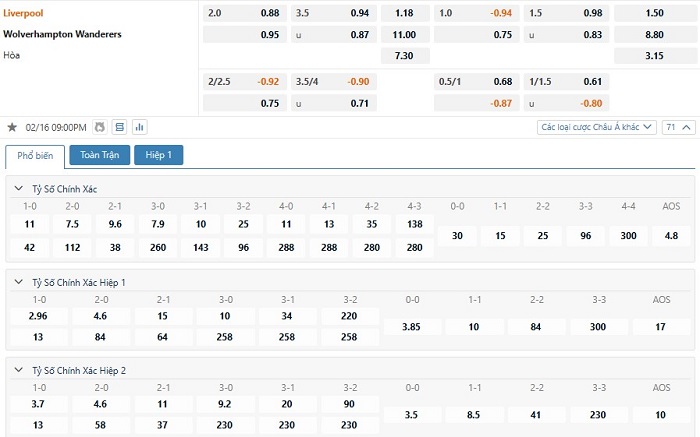The width and height of the screenshot is (700, 437).
Task: Pick full-time 4-4 draw odds 300
Action: 628,236
